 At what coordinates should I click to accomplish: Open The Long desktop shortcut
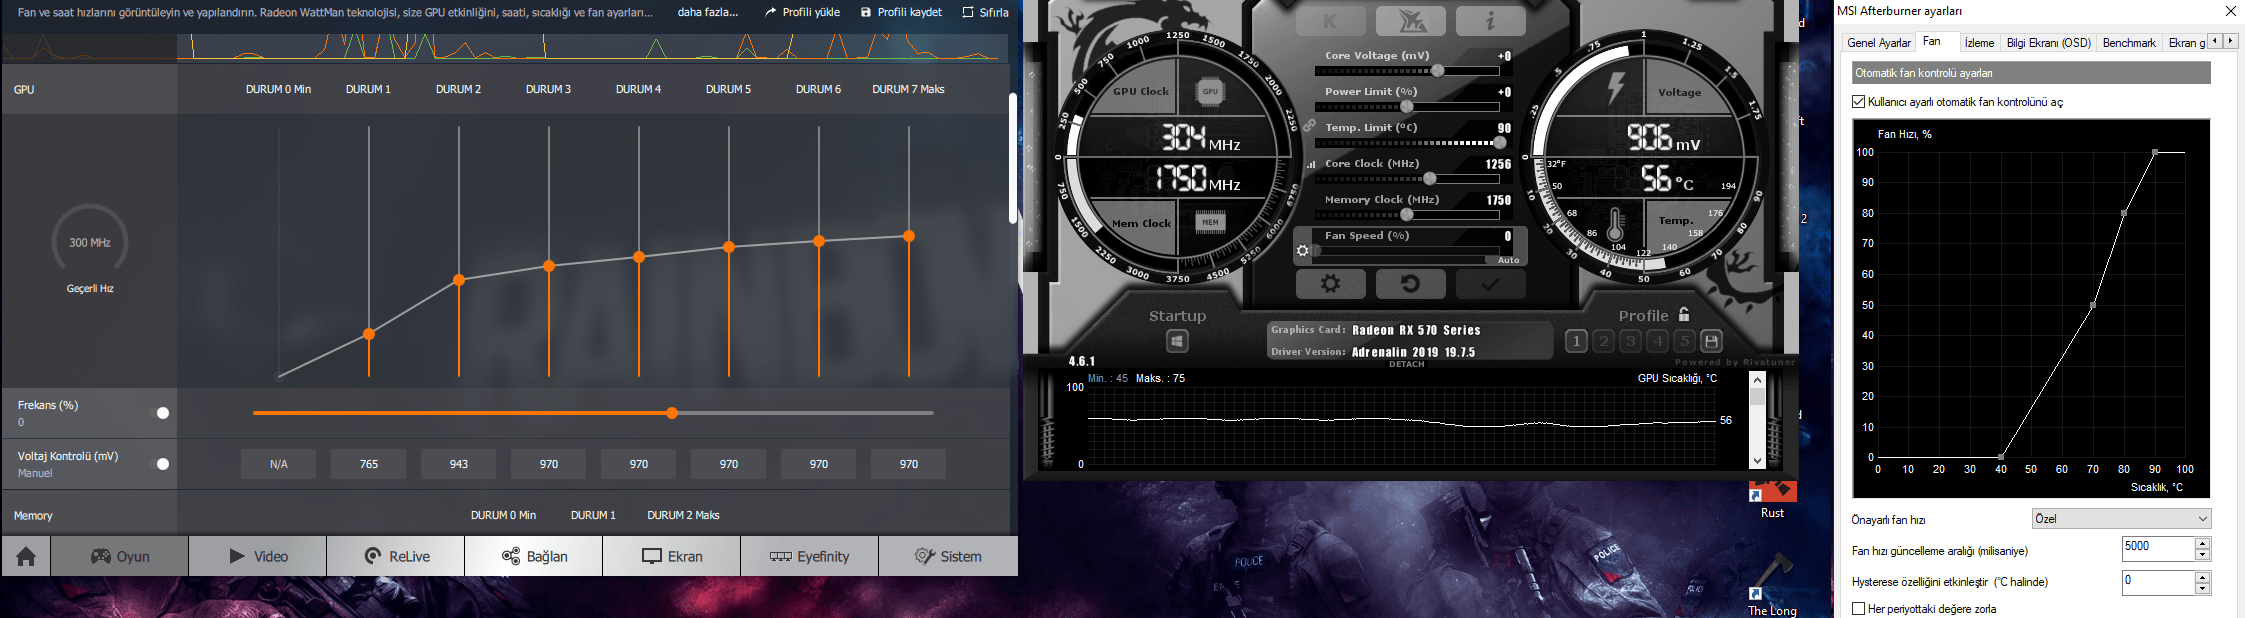pyautogui.click(x=1772, y=586)
